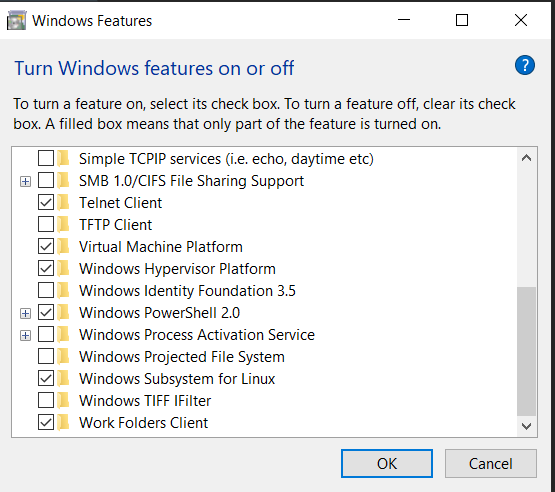Confirm changes with the OK button
Viewport: 555px width, 492px height.
click(x=387, y=464)
